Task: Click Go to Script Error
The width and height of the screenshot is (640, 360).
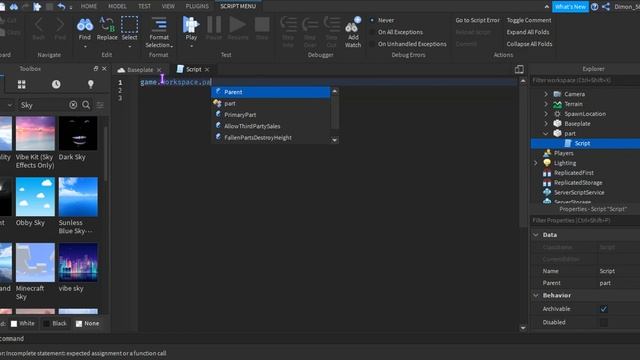Action: pyautogui.click(x=477, y=20)
